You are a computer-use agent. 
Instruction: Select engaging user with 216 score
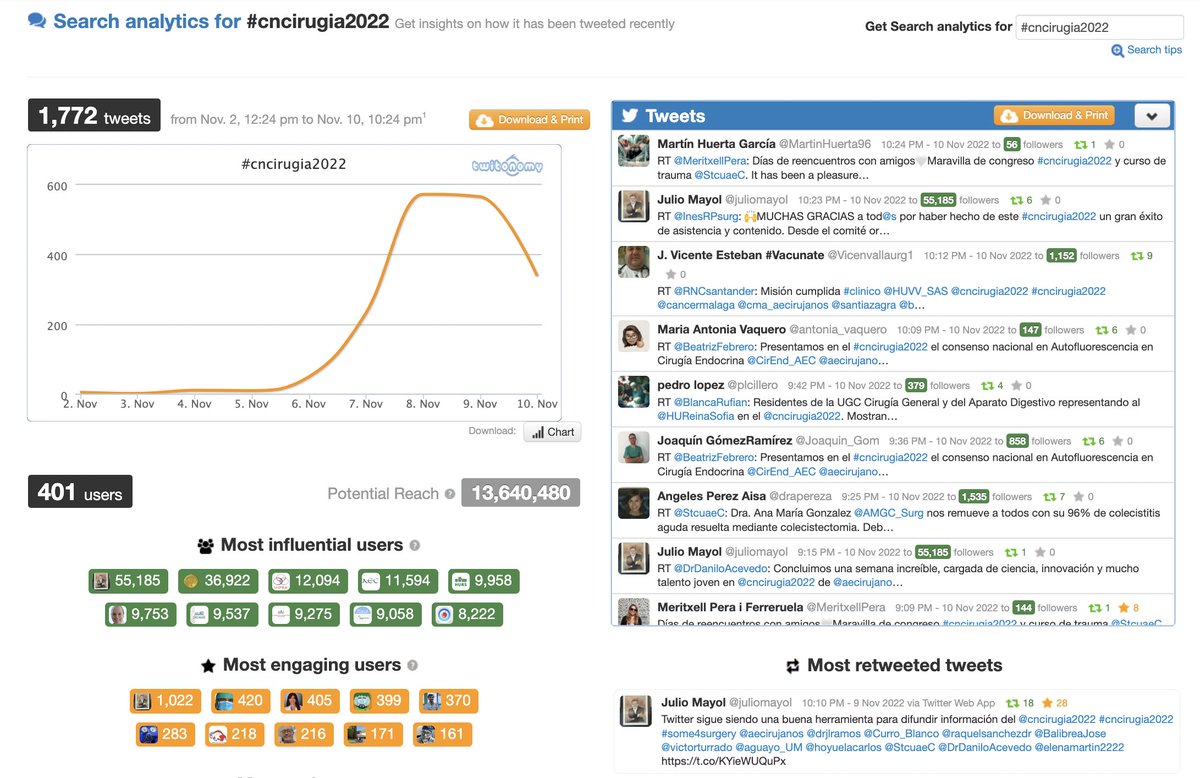pyautogui.click(x=304, y=734)
